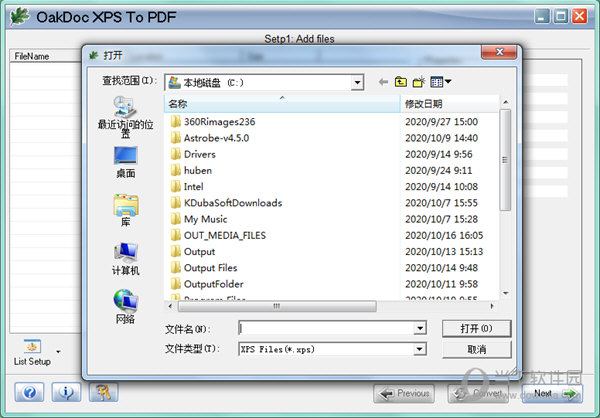Open the tools settings button in OakDoc

pos(104,392)
